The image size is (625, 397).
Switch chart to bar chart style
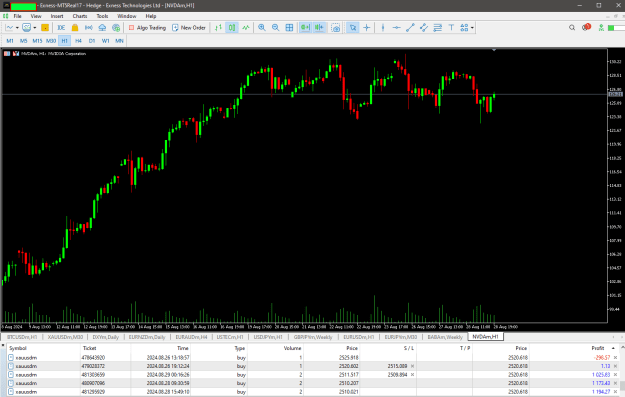tap(218, 28)
